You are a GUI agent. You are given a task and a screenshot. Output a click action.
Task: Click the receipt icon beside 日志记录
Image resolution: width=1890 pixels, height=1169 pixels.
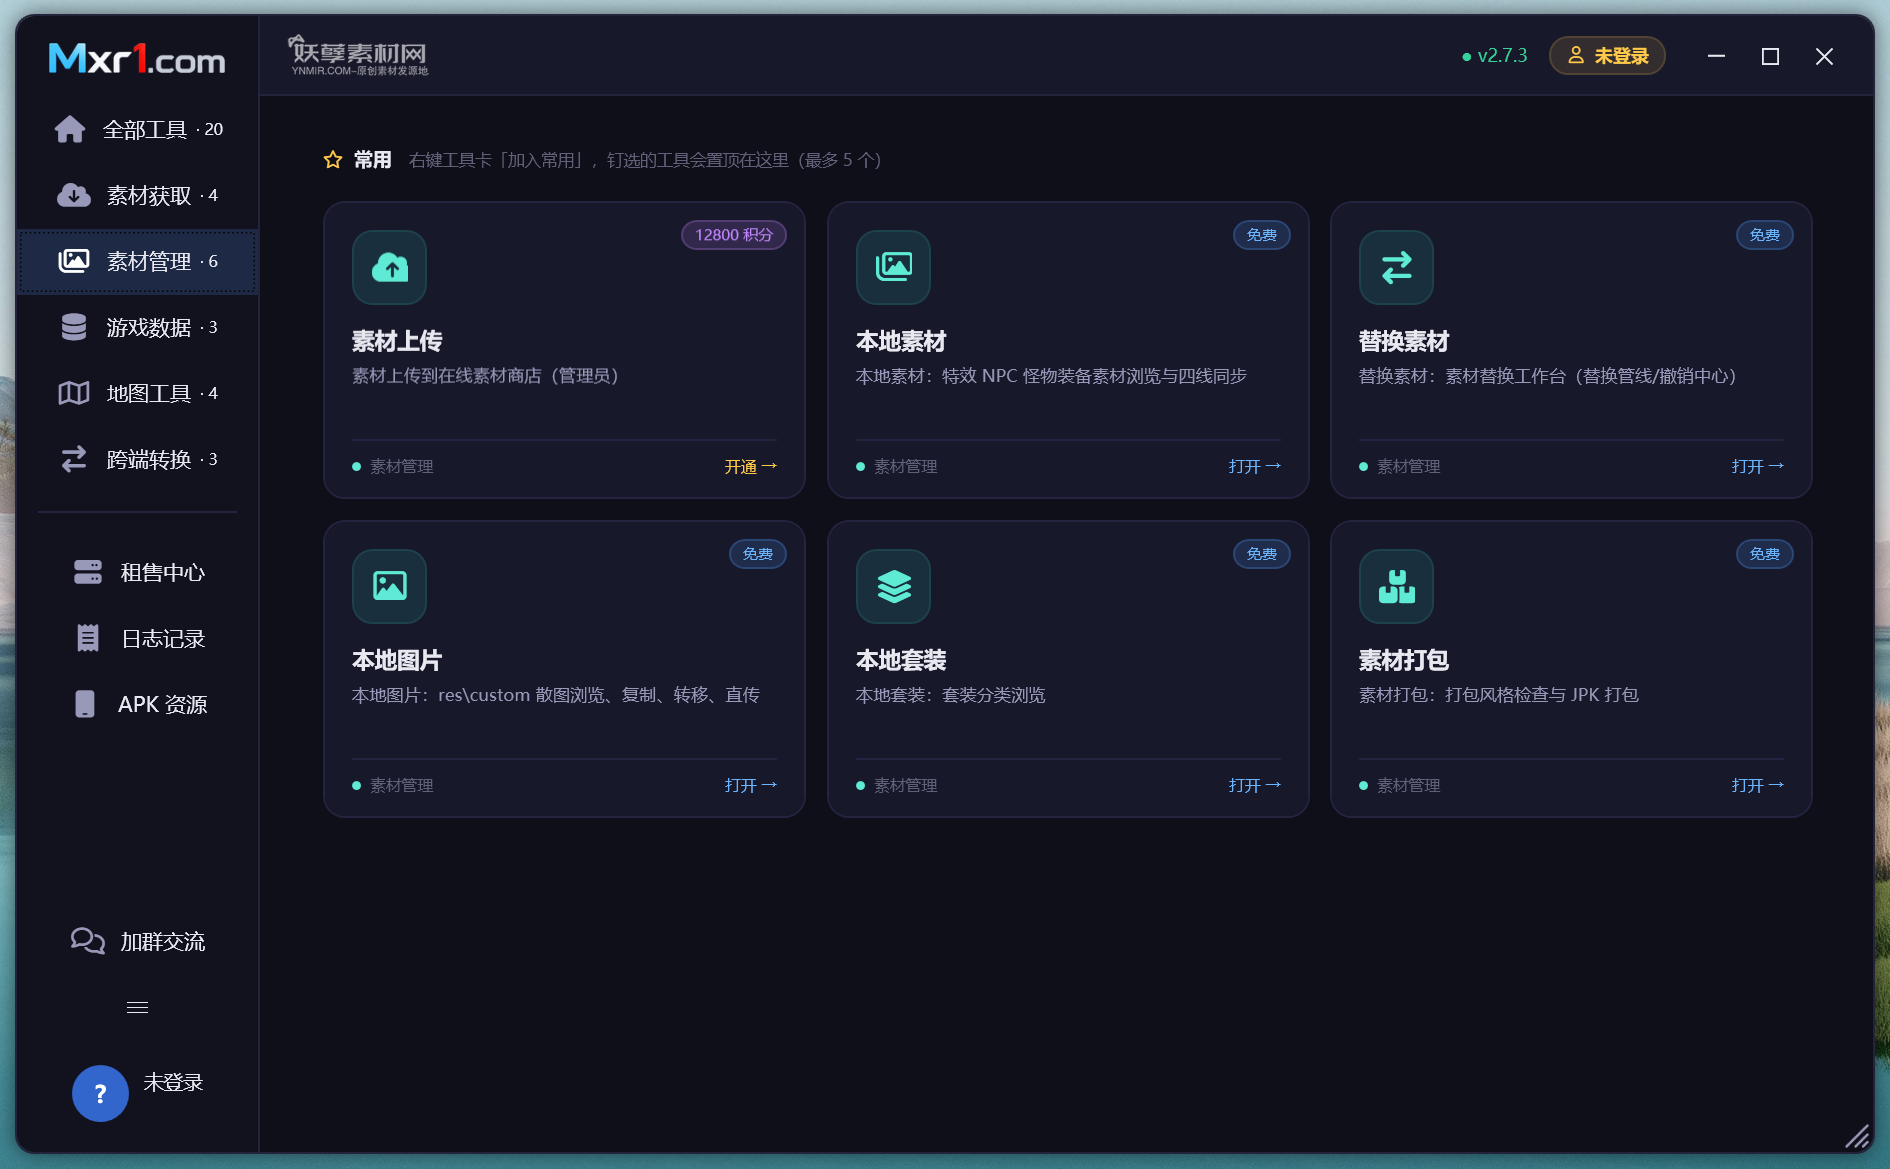point(87,638)
